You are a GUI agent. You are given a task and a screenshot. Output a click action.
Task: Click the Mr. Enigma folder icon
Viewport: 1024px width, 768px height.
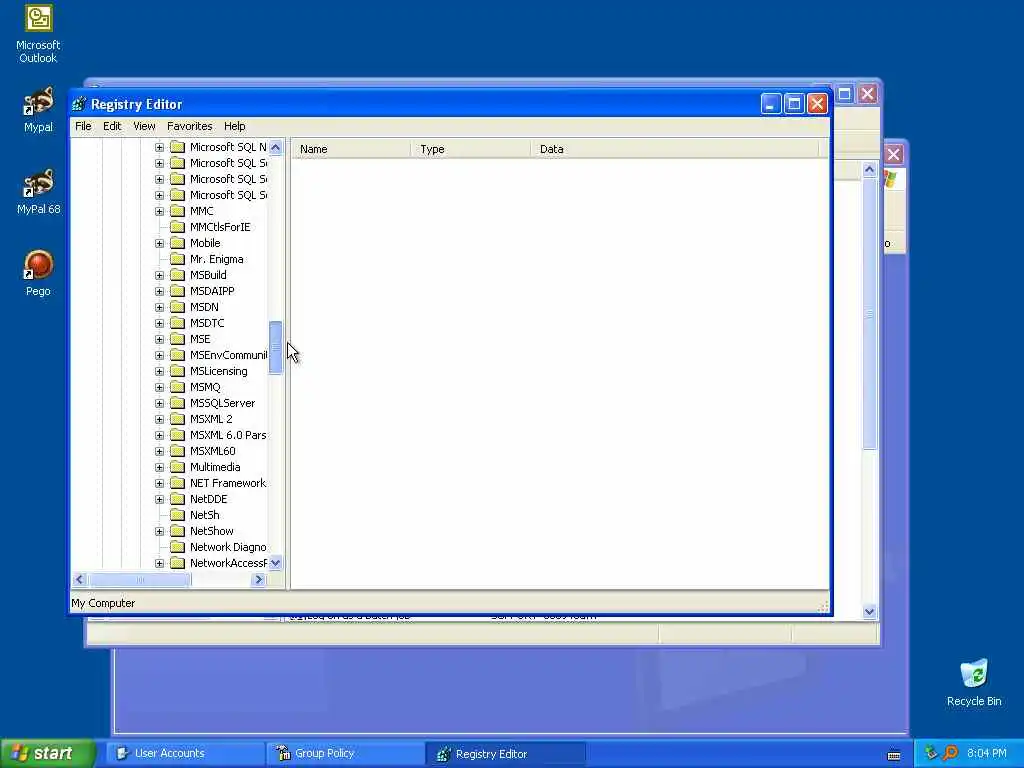tap(177, 259)
